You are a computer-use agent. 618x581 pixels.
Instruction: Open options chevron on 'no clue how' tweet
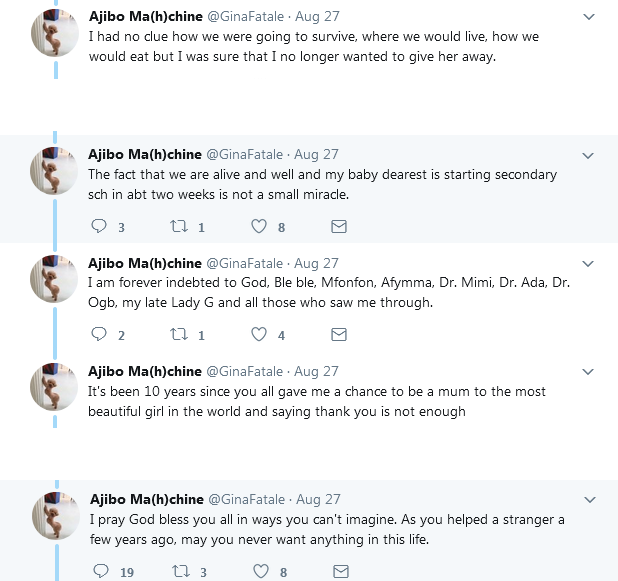point(589,17)
